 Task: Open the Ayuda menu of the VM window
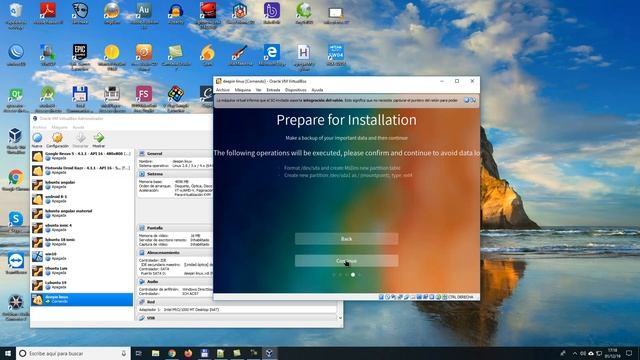click(317, 90)
